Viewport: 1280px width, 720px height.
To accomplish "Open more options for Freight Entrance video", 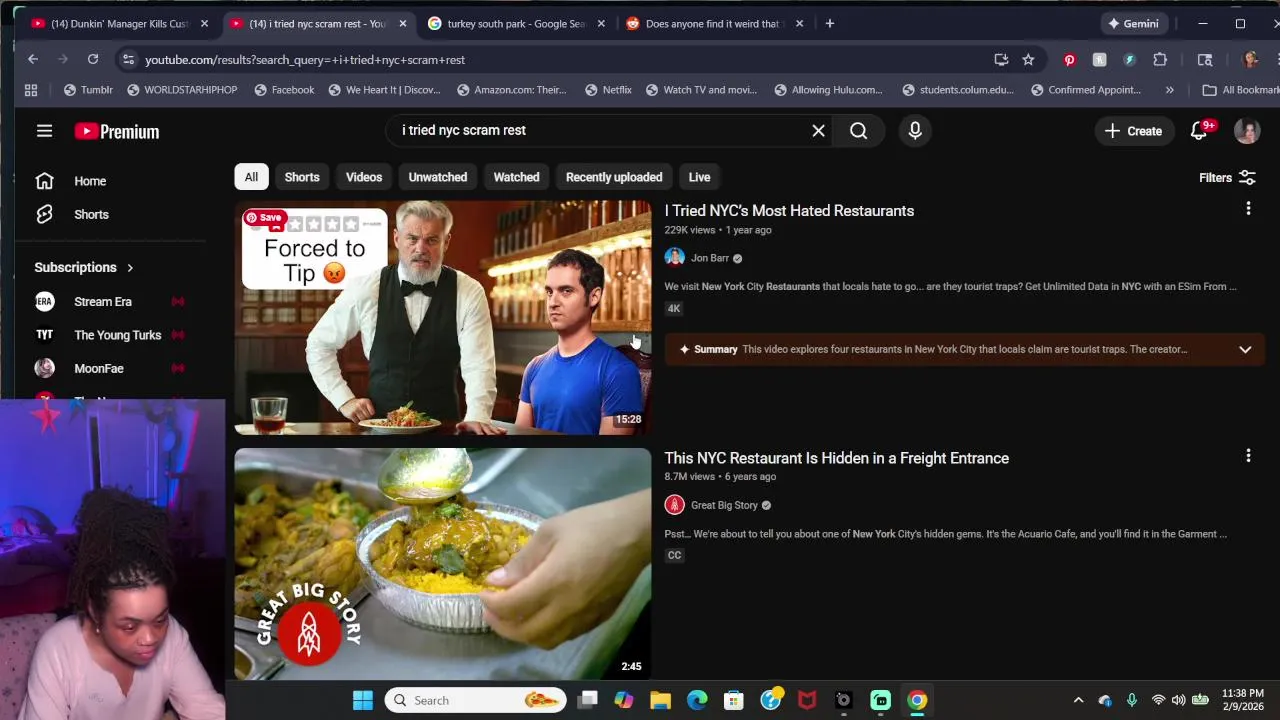I will point(1248,456).
